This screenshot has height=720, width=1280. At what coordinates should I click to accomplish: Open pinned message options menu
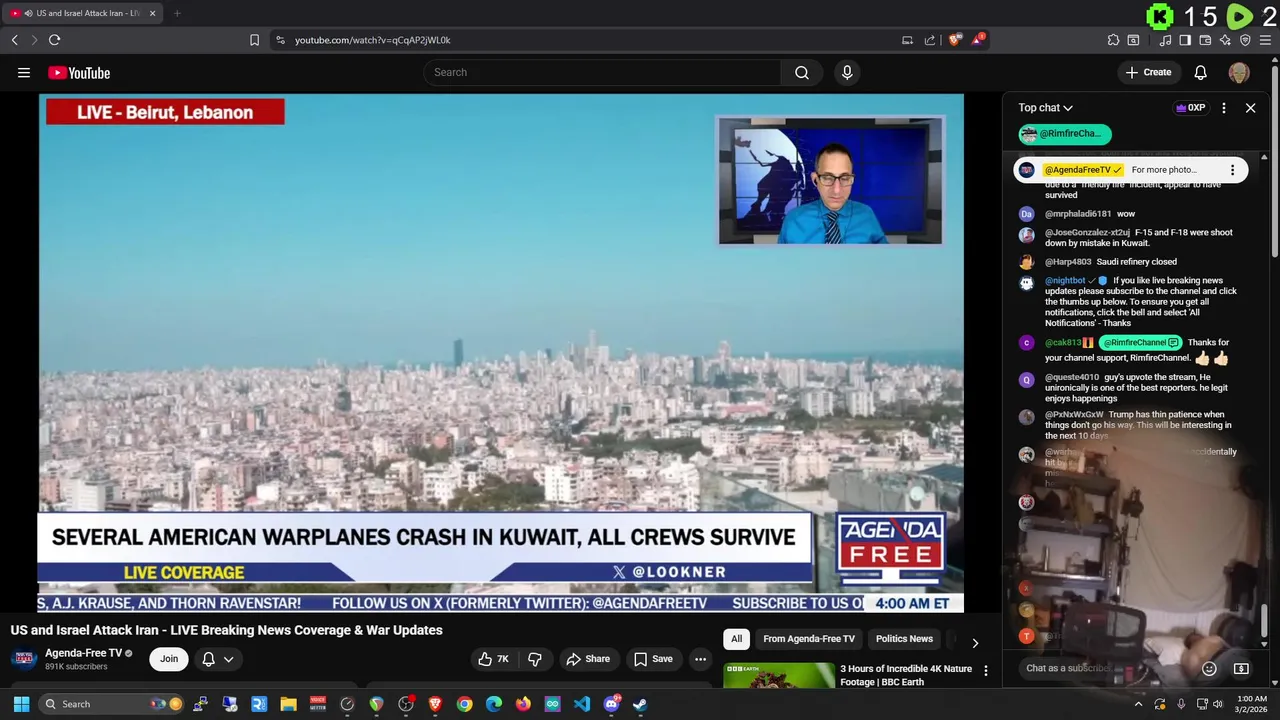pos(1232,170)
